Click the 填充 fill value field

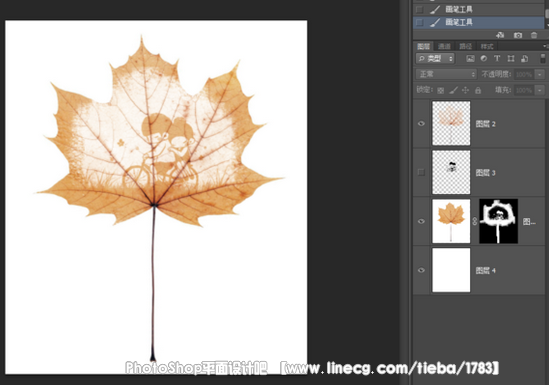pos(524,90)
